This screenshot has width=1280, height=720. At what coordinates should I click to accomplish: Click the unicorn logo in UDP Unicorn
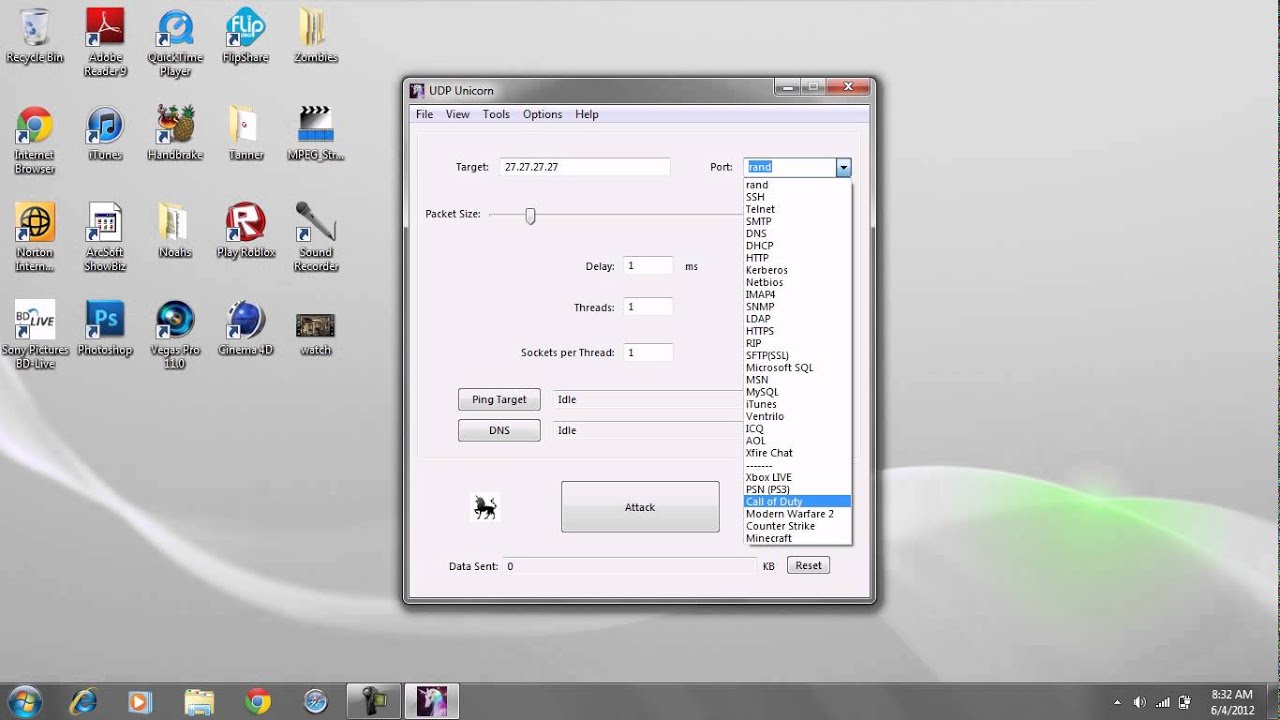[485, 508]
